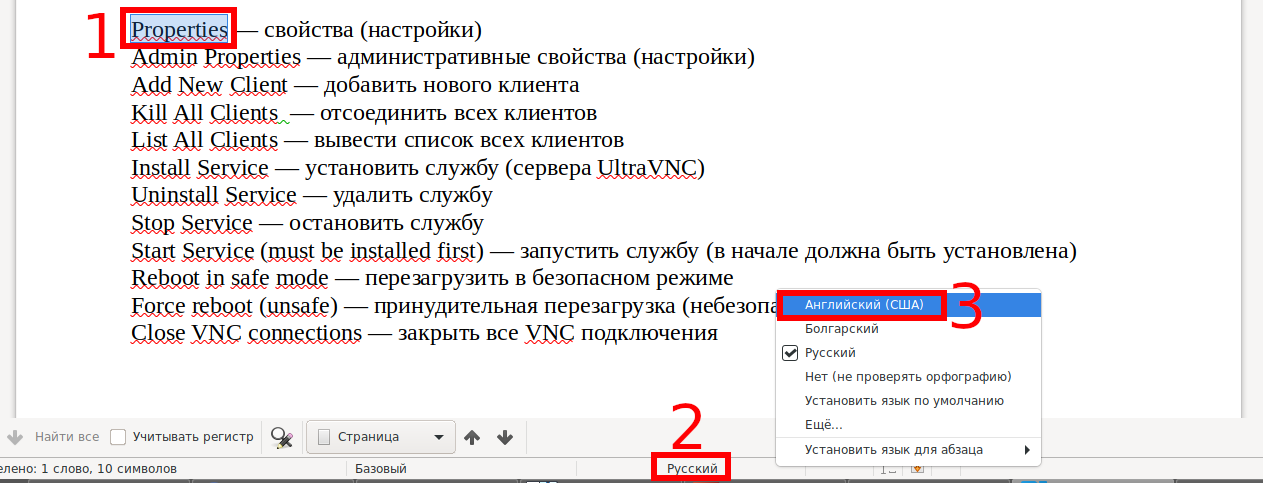Viewport: 1263px width, 483px height.
Task: Choose Нет (не проверять орфографию) option
Action: coord(909,376)
